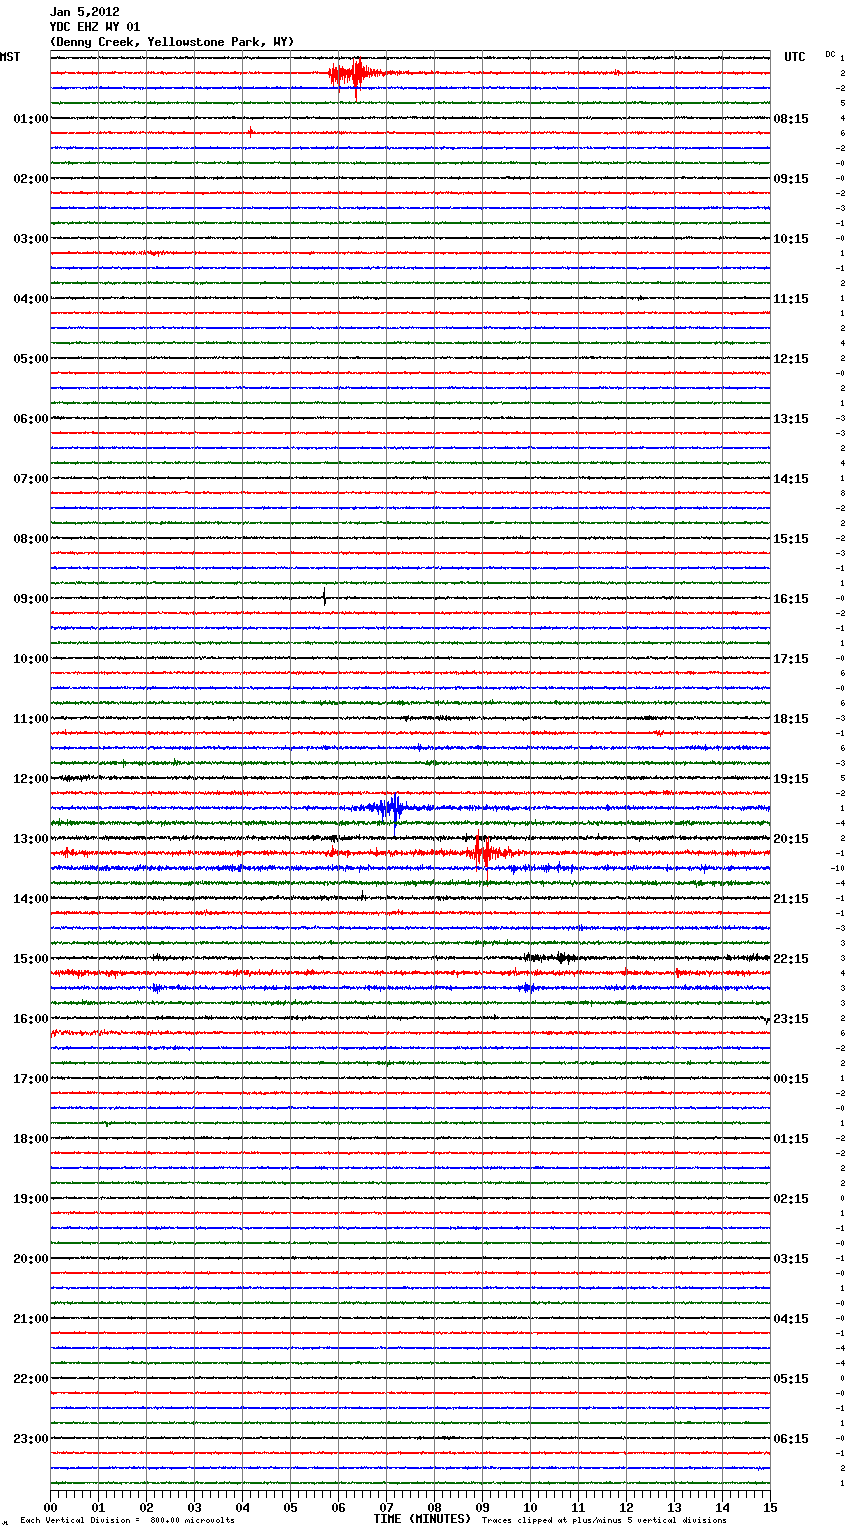The image size is (850, 1534).
Task: Select the Traces clipped footer note
Action: pyautogui.click(x=604, y=1521)
